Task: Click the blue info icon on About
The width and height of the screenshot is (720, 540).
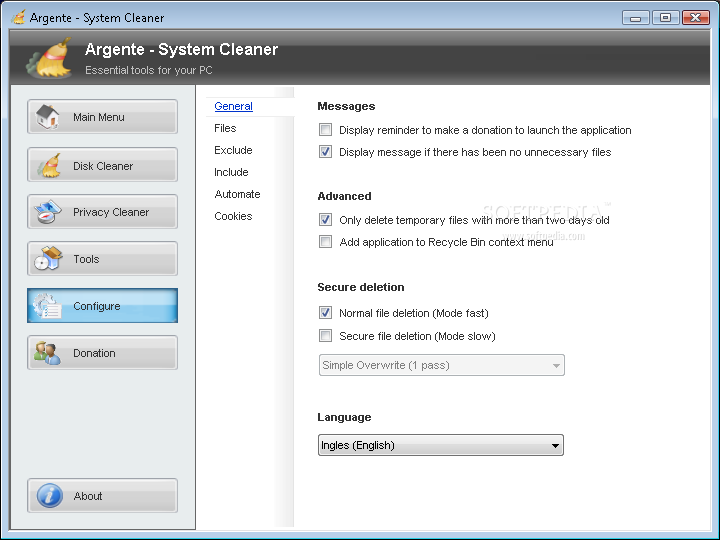Action: tap(50, 496)
